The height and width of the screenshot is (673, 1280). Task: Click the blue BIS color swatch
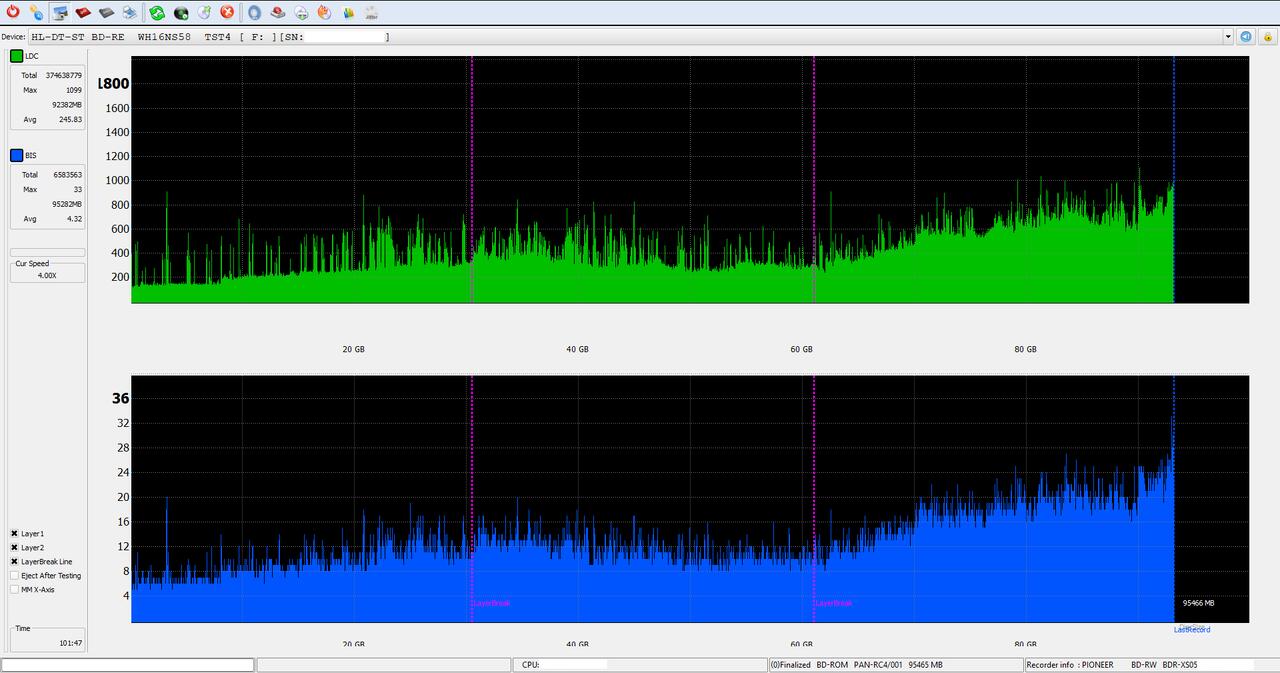16,155
